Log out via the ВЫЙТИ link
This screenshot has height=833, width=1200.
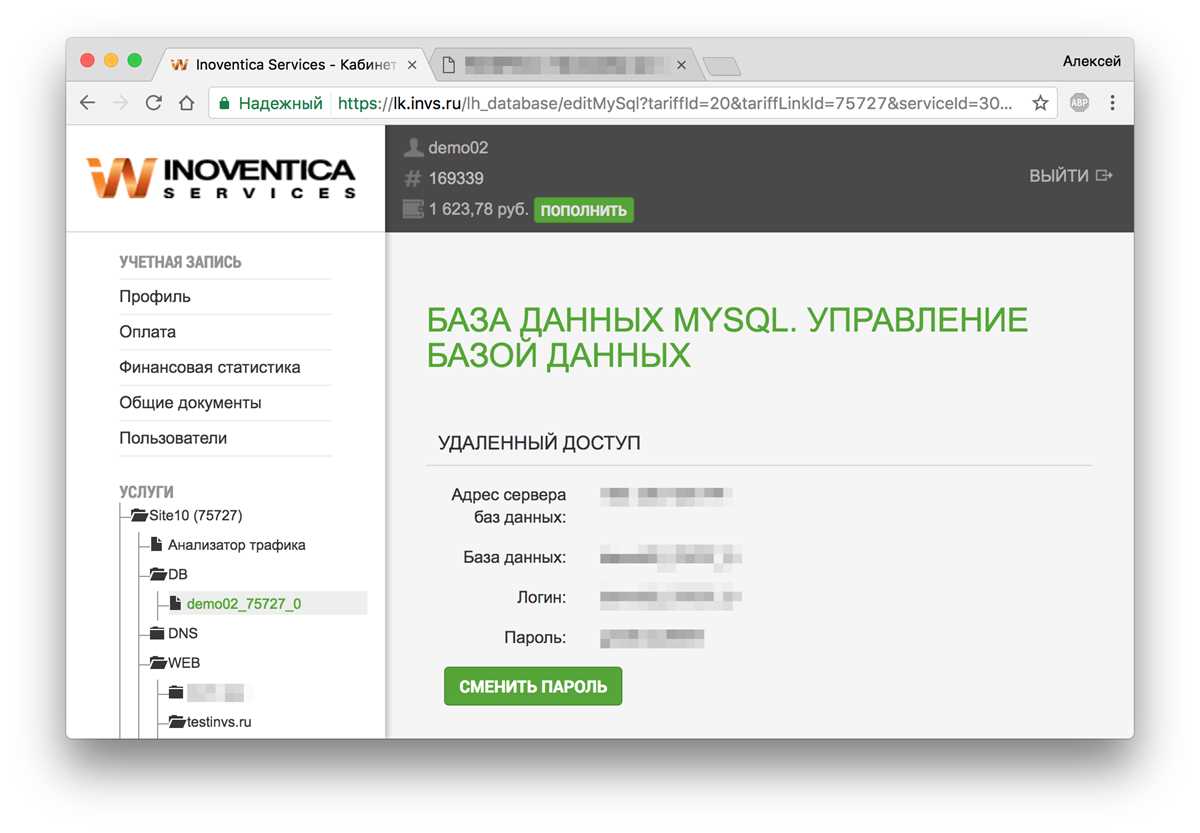point(1059,176)
